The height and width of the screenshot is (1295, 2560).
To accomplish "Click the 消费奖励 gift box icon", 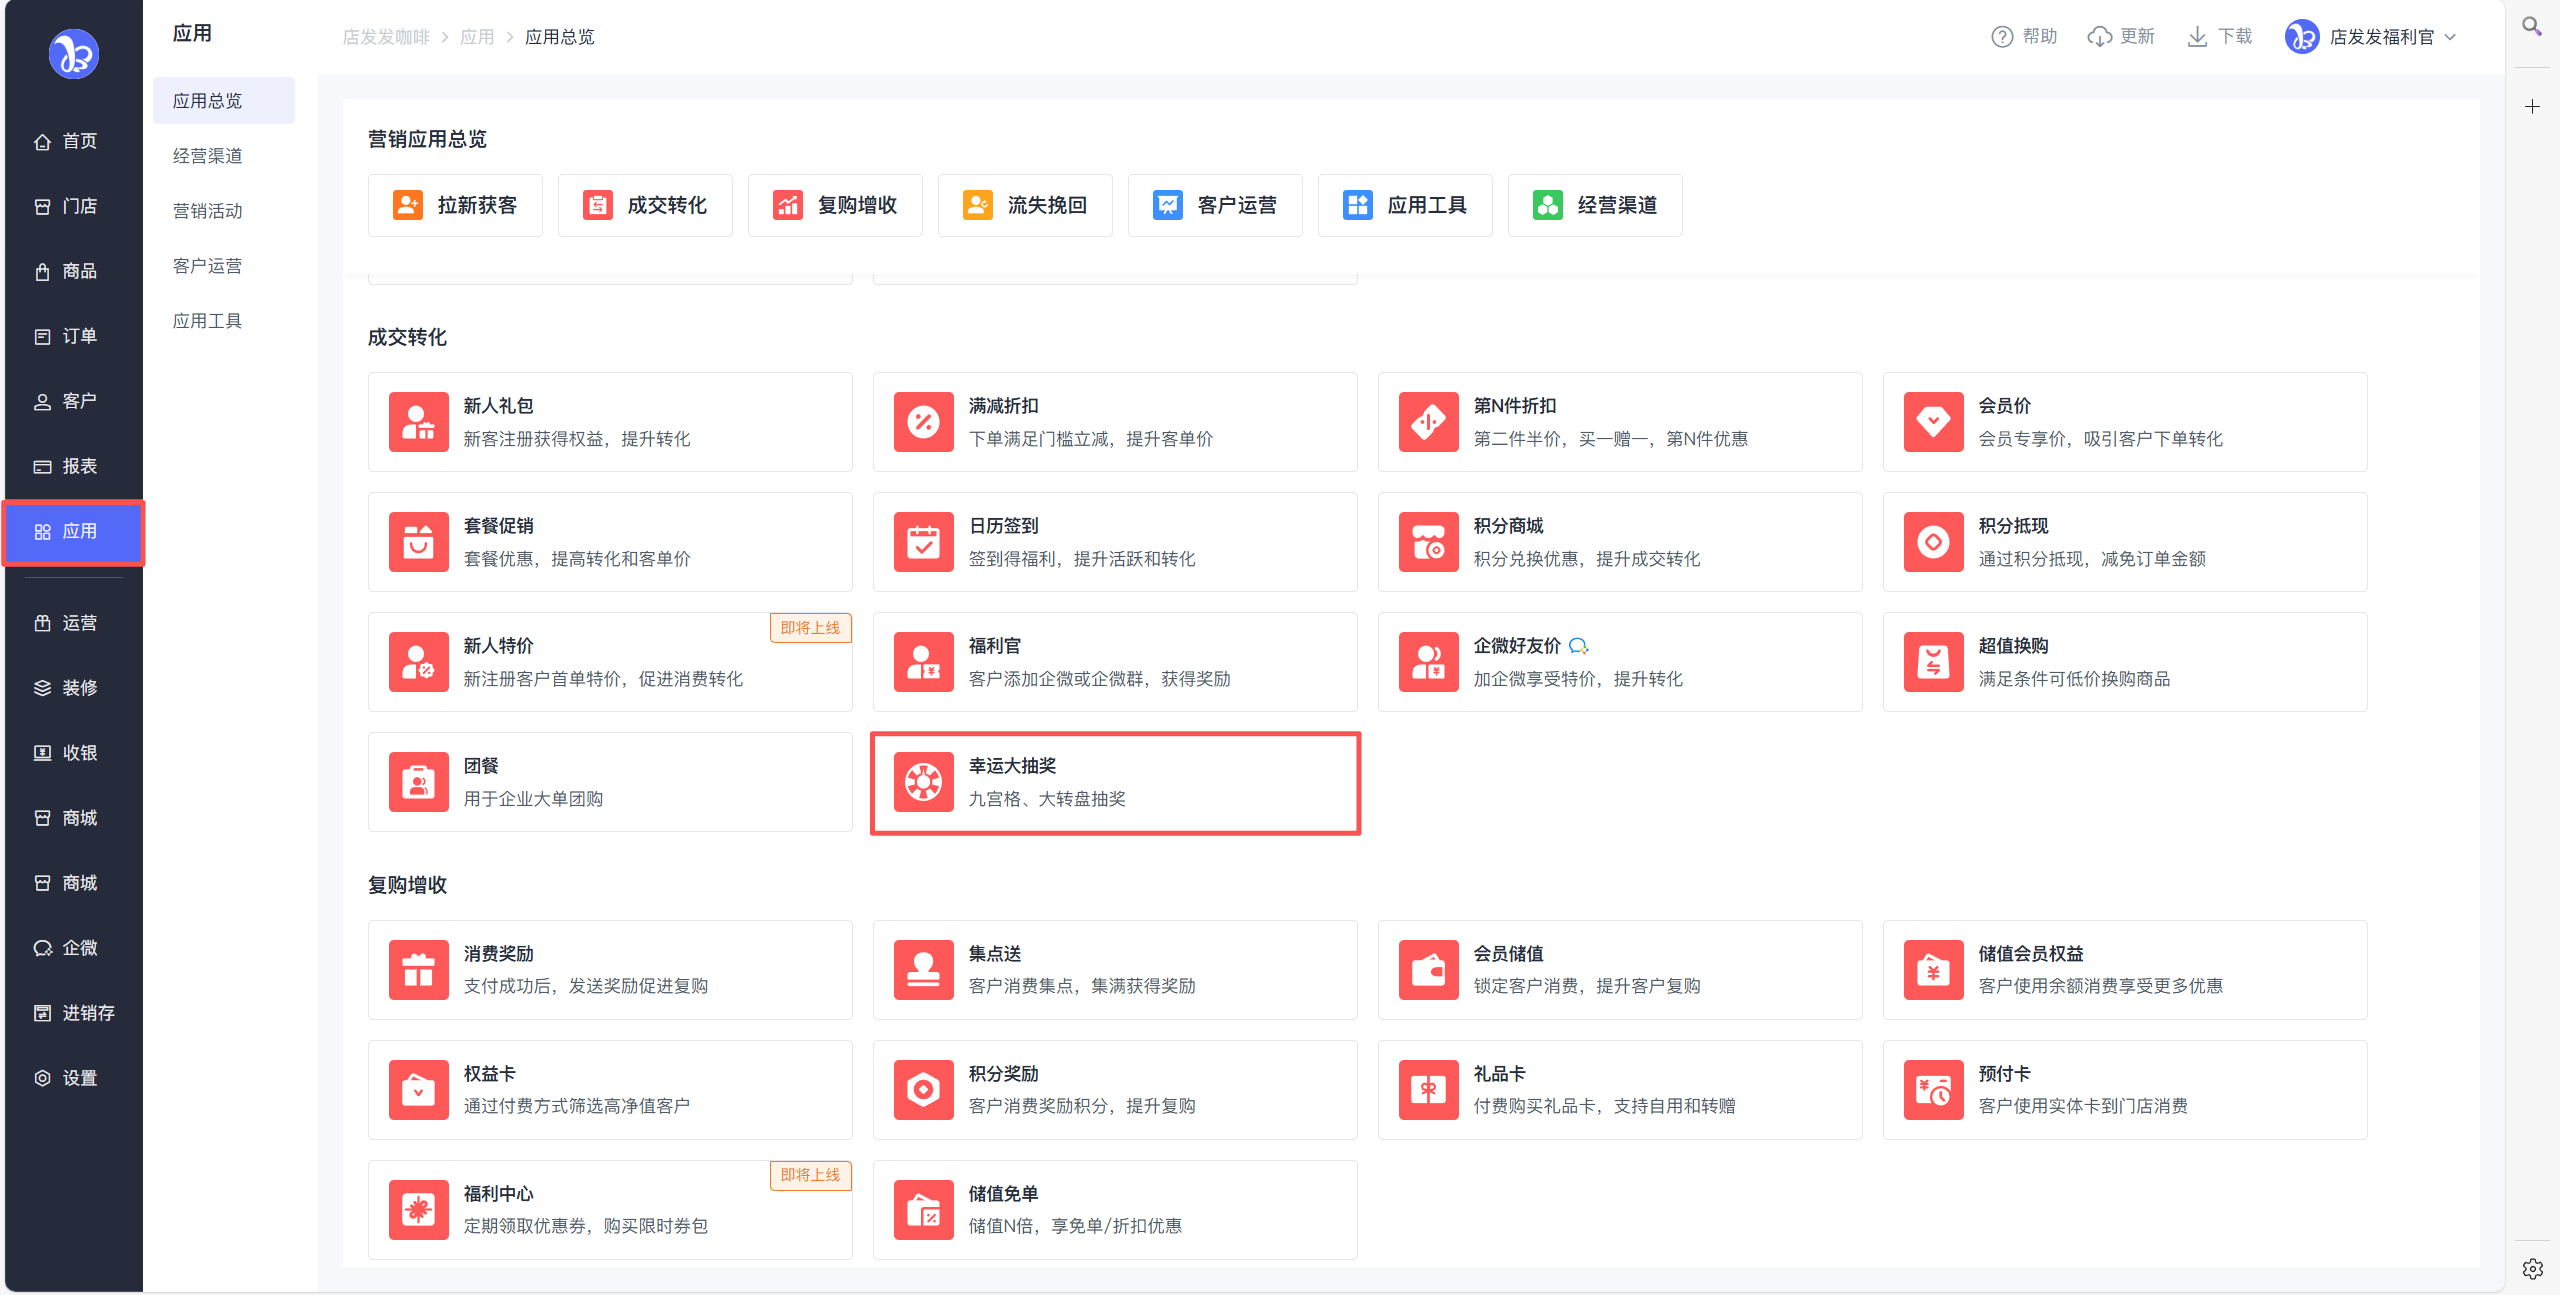I will pyautogui.click(x=418, y=969).
